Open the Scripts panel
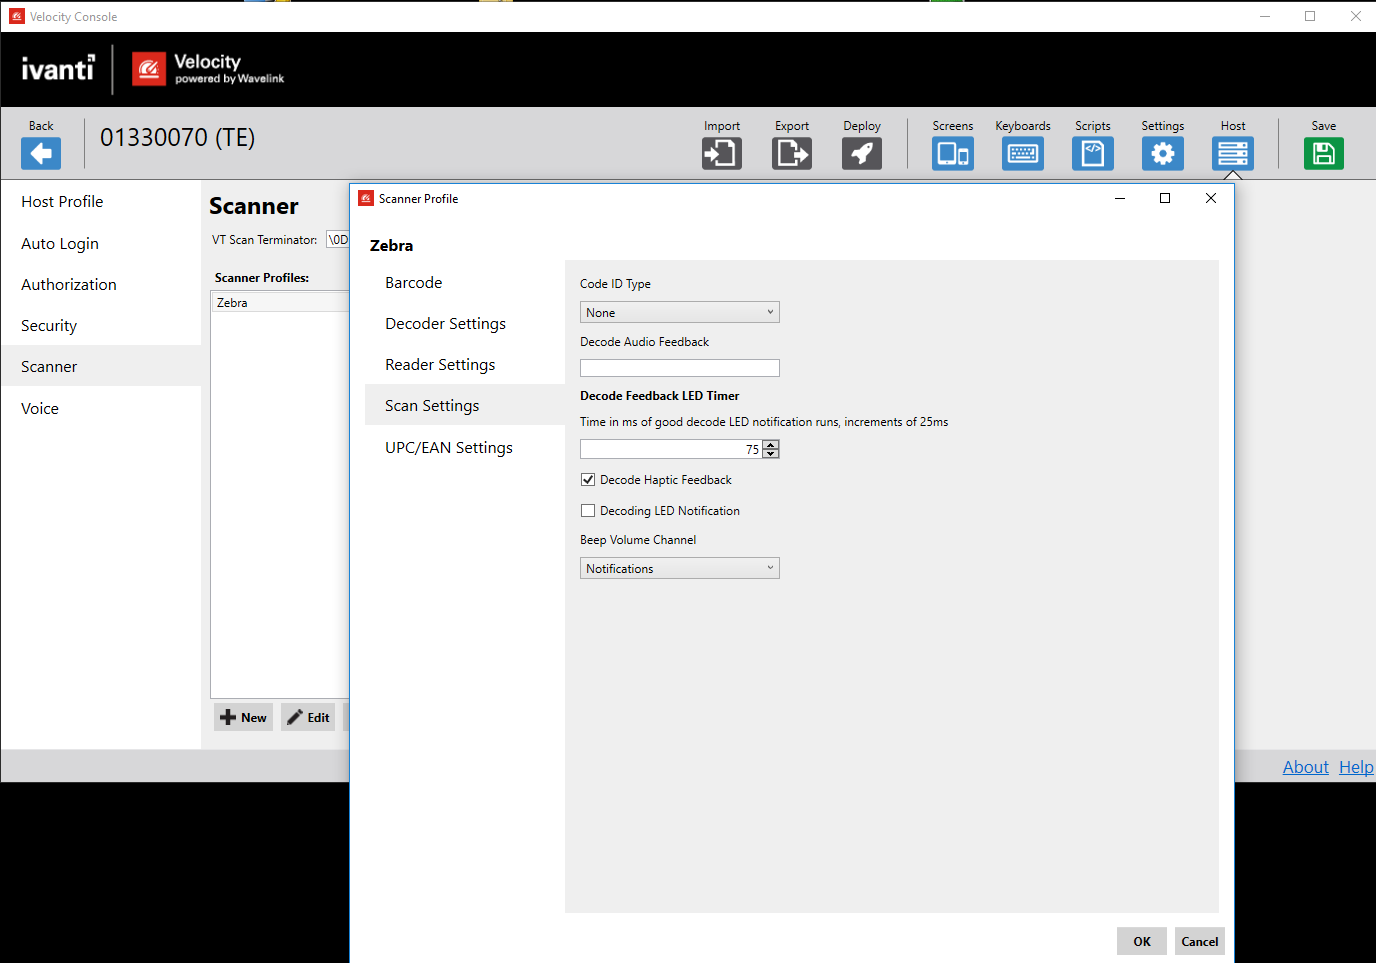 (1092, 153)
